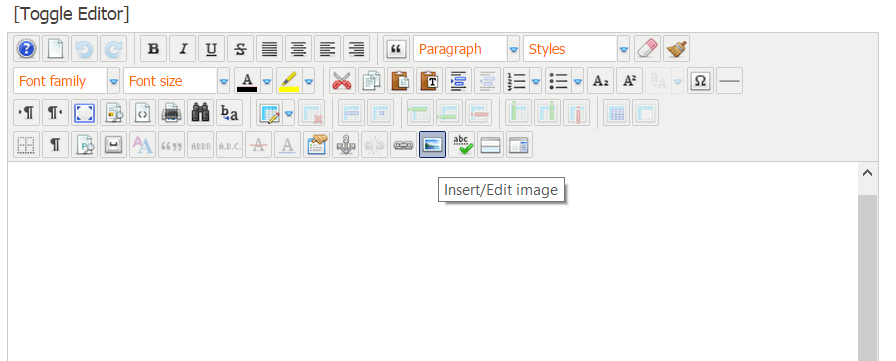Image resolution: width=896 pixels, height=361 pixels.
Task: Click the Print icon
Action: [171, 113]
